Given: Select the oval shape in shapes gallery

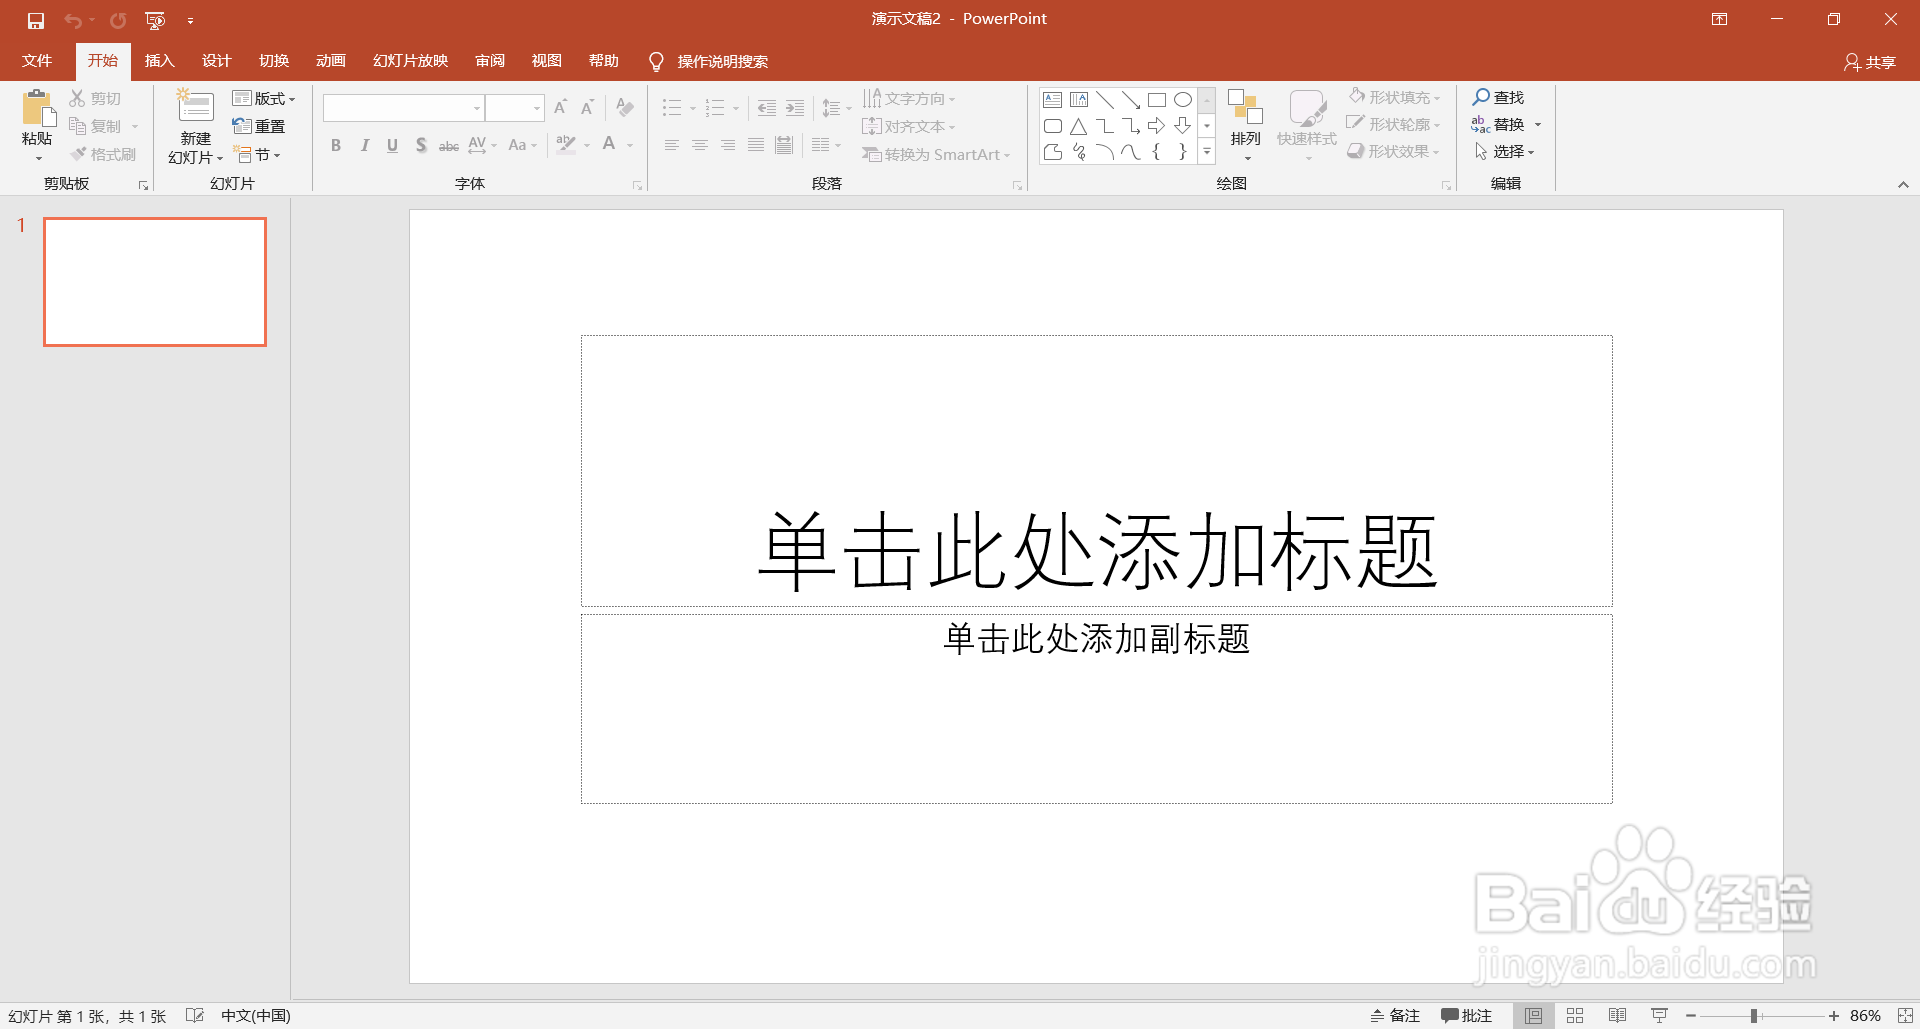Looking at the screenshot, I should click(x=1183, y=99).
